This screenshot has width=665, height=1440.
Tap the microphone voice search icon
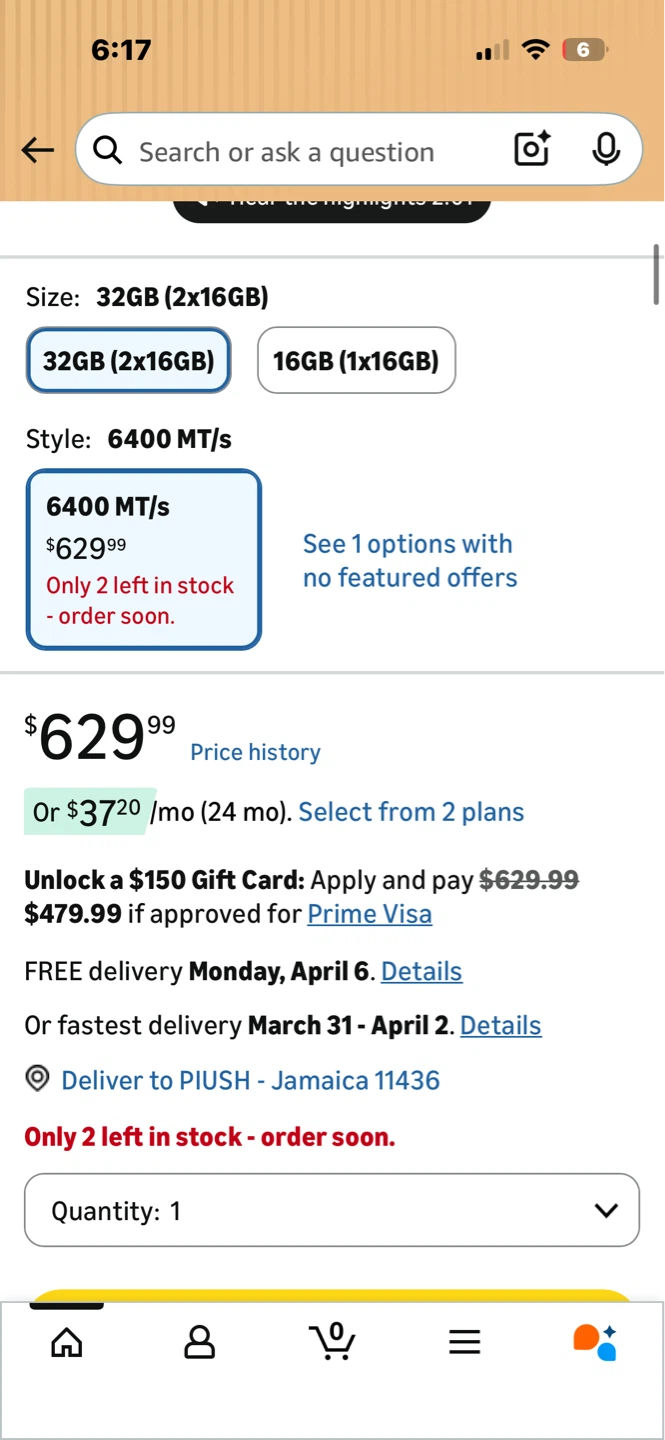tap(605, 149)
